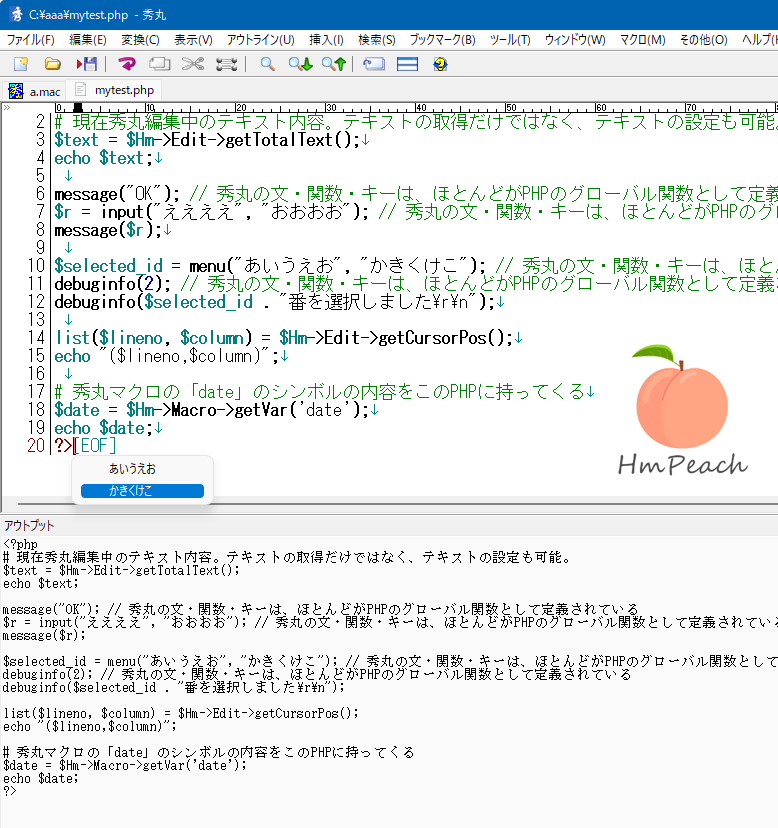778x828 pixels.
Task: Click the [EOF] marker on line 20
Action: tap(95, 446)
